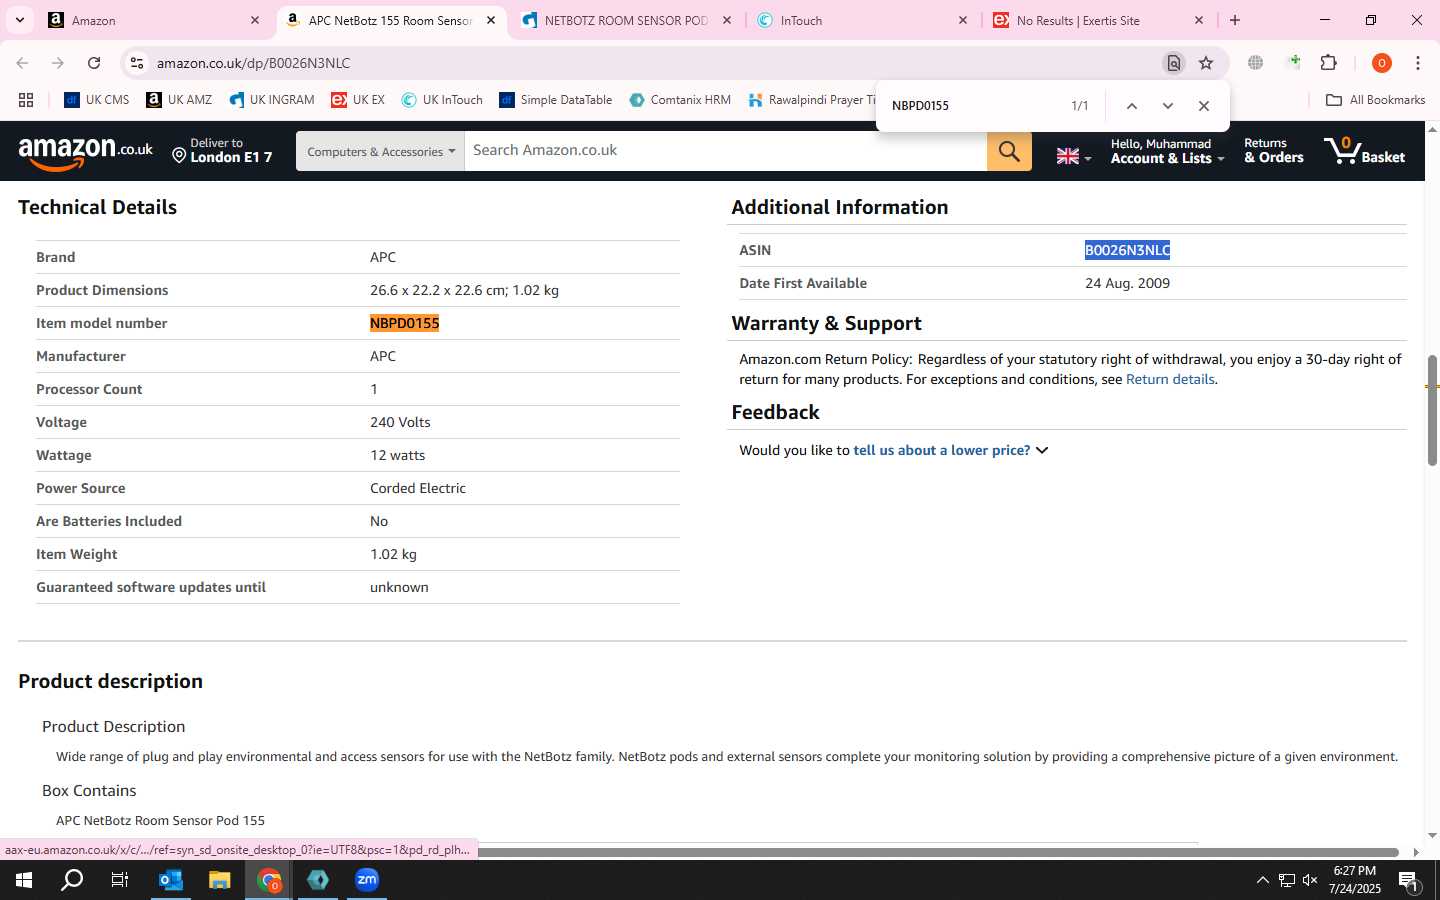Open the Windows Start menu

[x=24, y=880]
